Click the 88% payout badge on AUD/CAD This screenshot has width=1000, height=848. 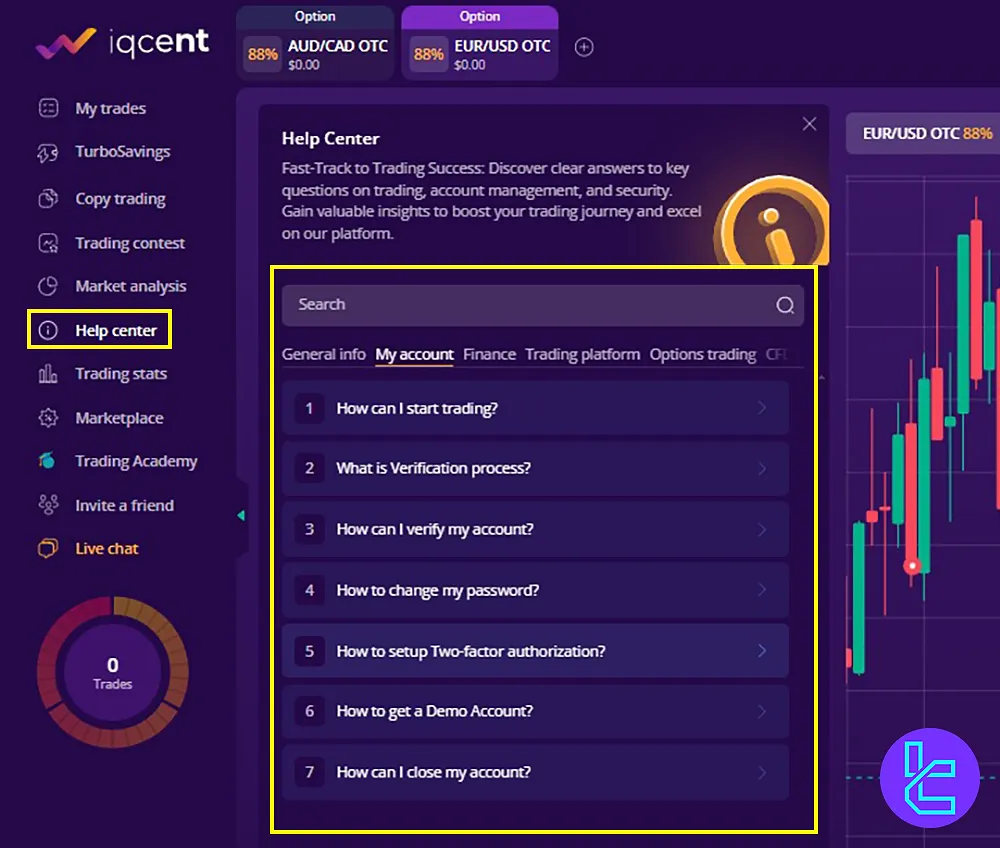point(263,54)
